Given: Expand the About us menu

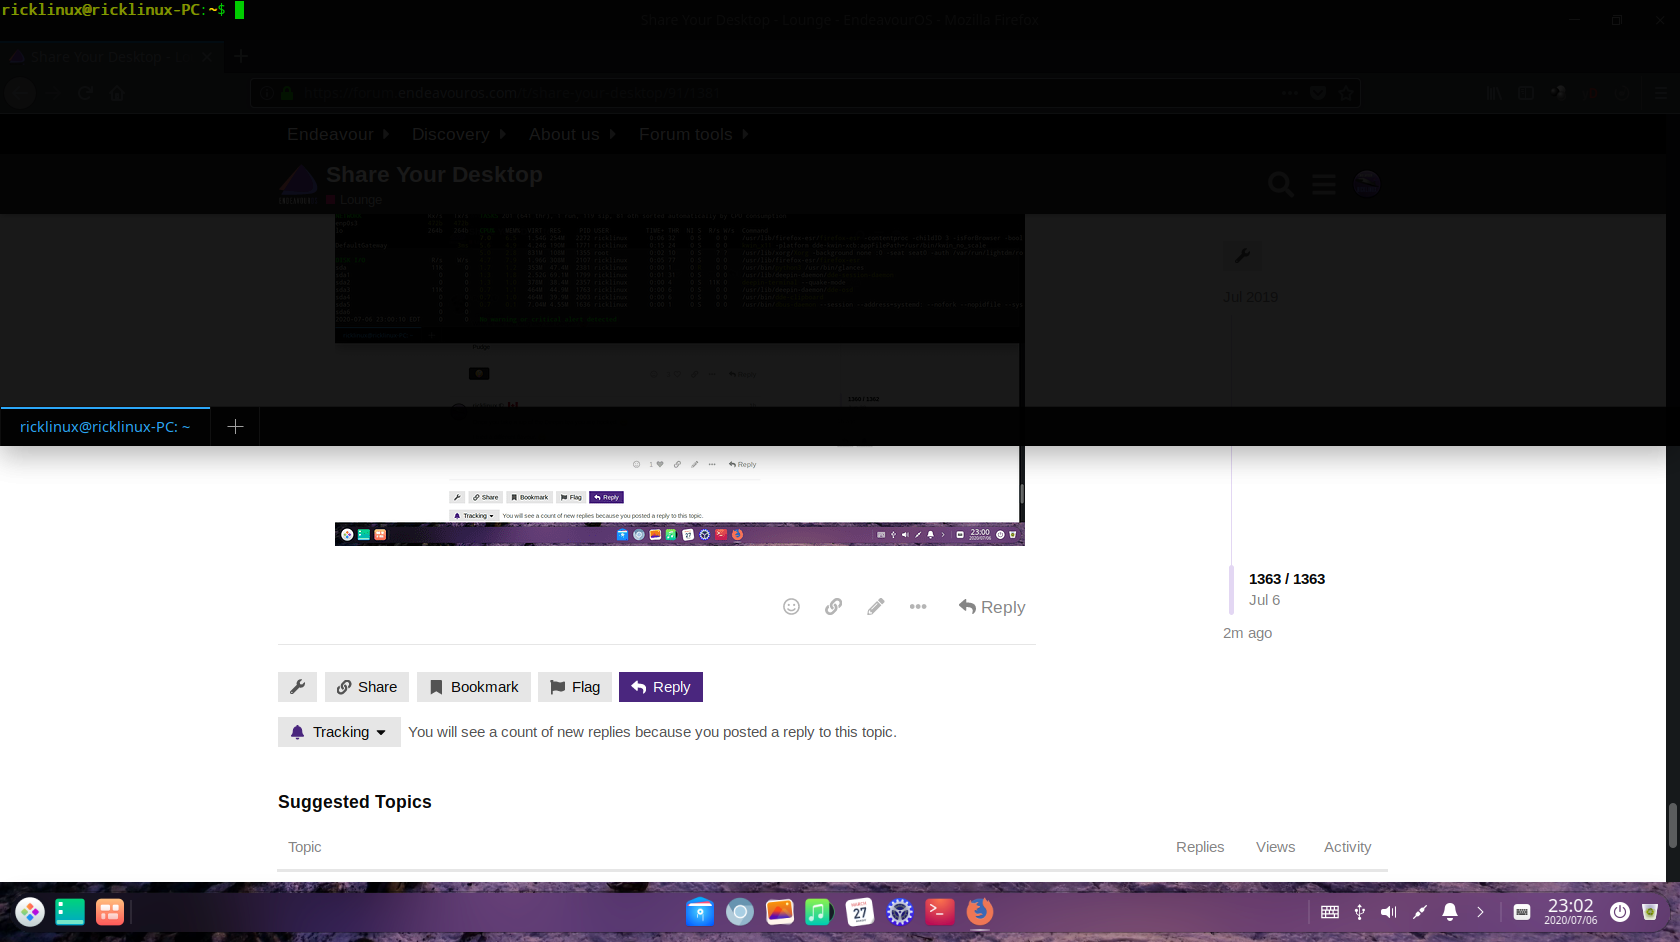Looking at the screenshot, I should click(572, 134).
